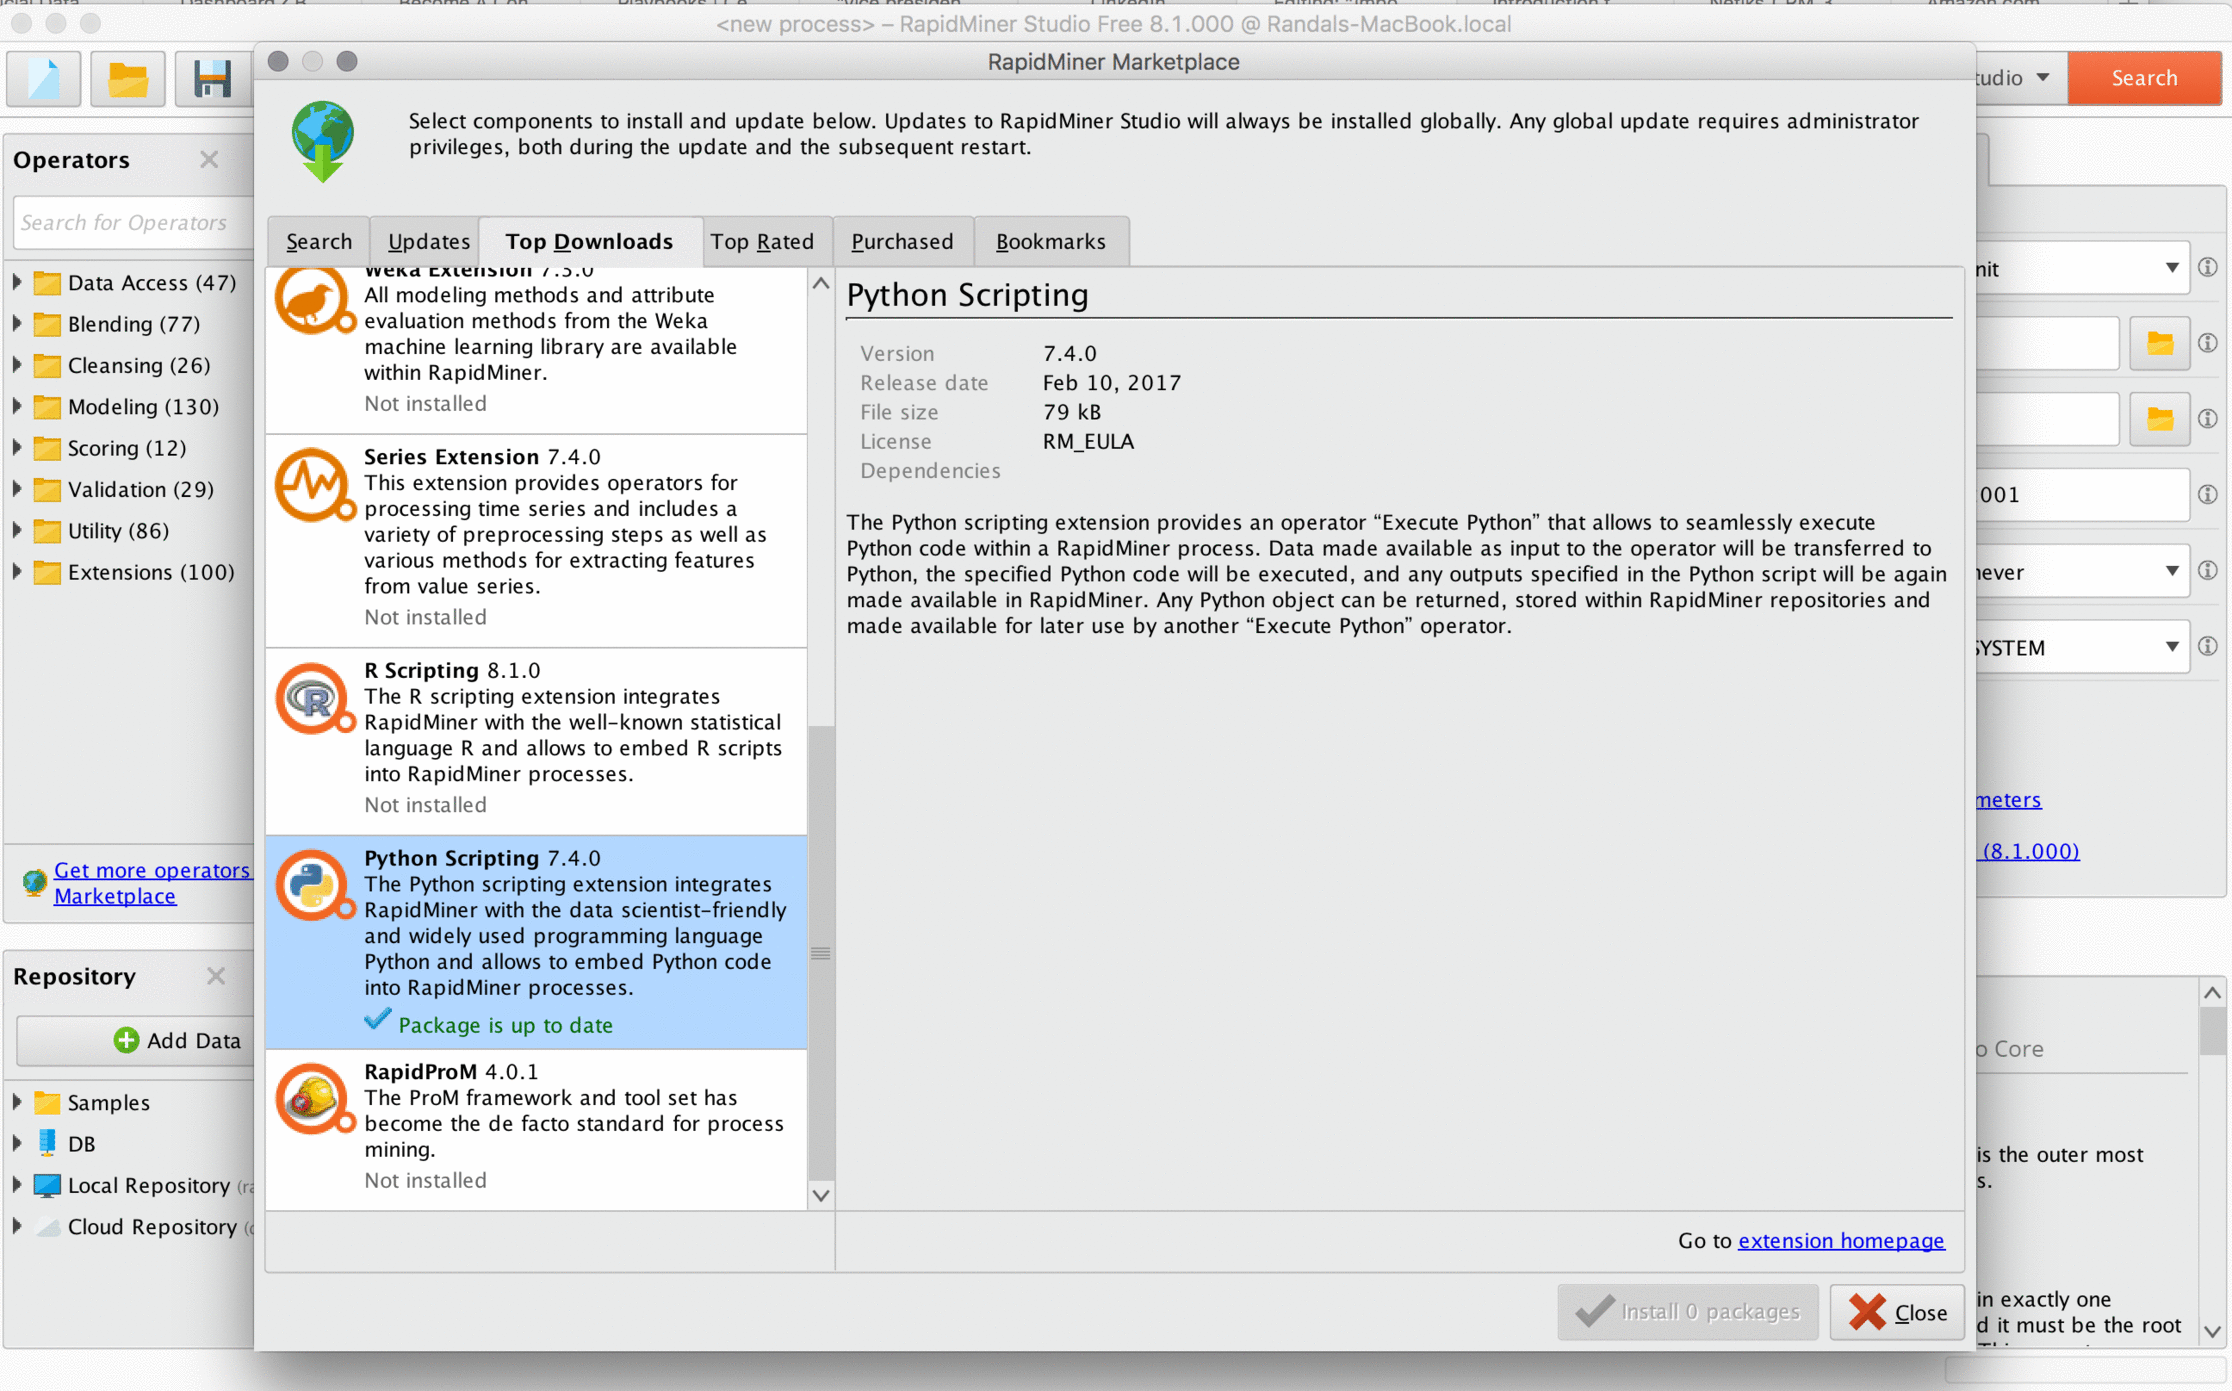Expand the Blending operators group
Viewport: 2232px width, 1391px height.
click(x=17, y=324)
